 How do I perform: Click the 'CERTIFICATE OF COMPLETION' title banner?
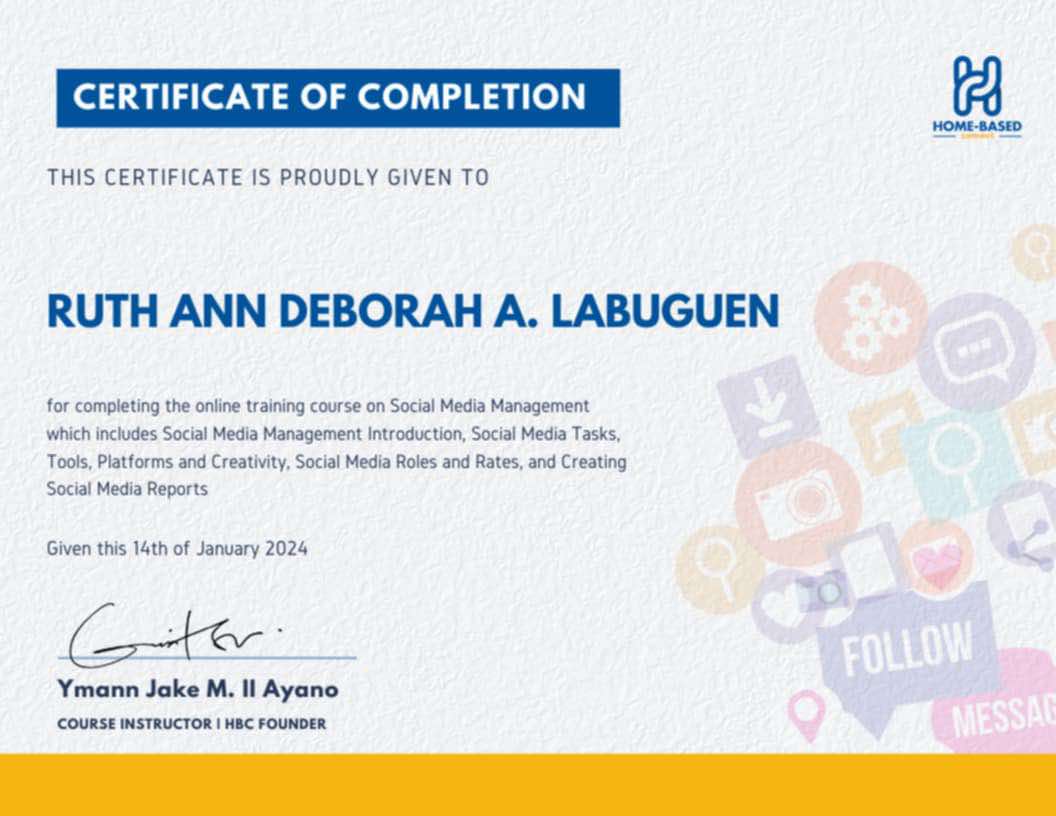(x=338, y=98)
